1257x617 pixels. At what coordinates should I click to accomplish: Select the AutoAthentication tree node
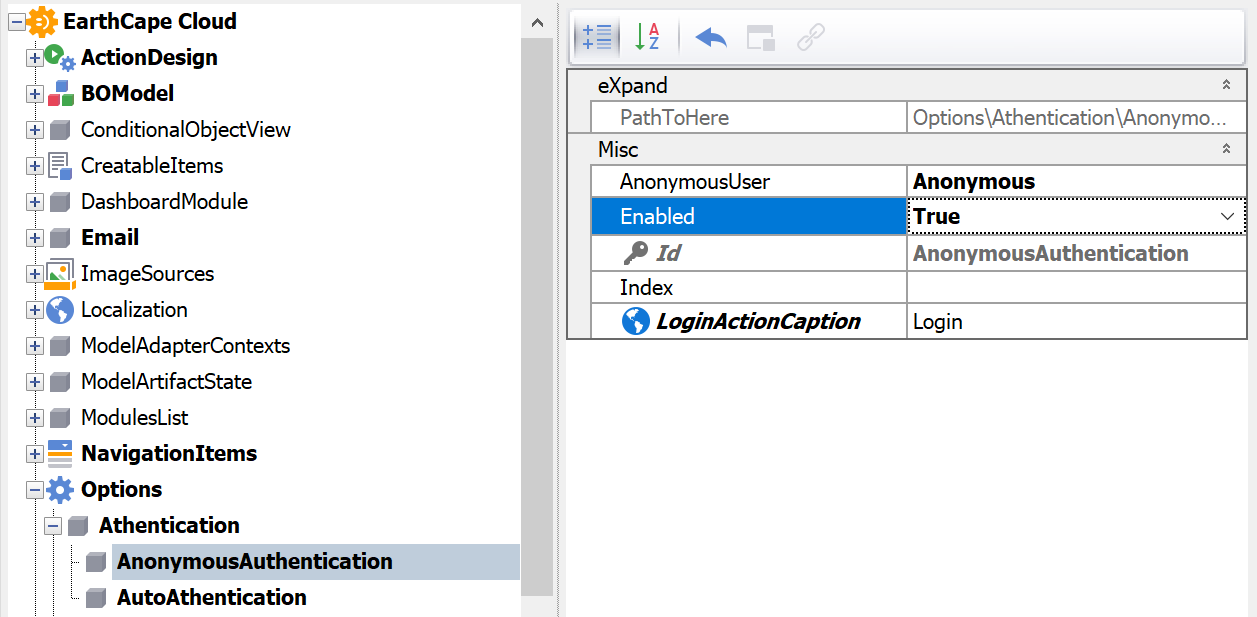[212, 598]
